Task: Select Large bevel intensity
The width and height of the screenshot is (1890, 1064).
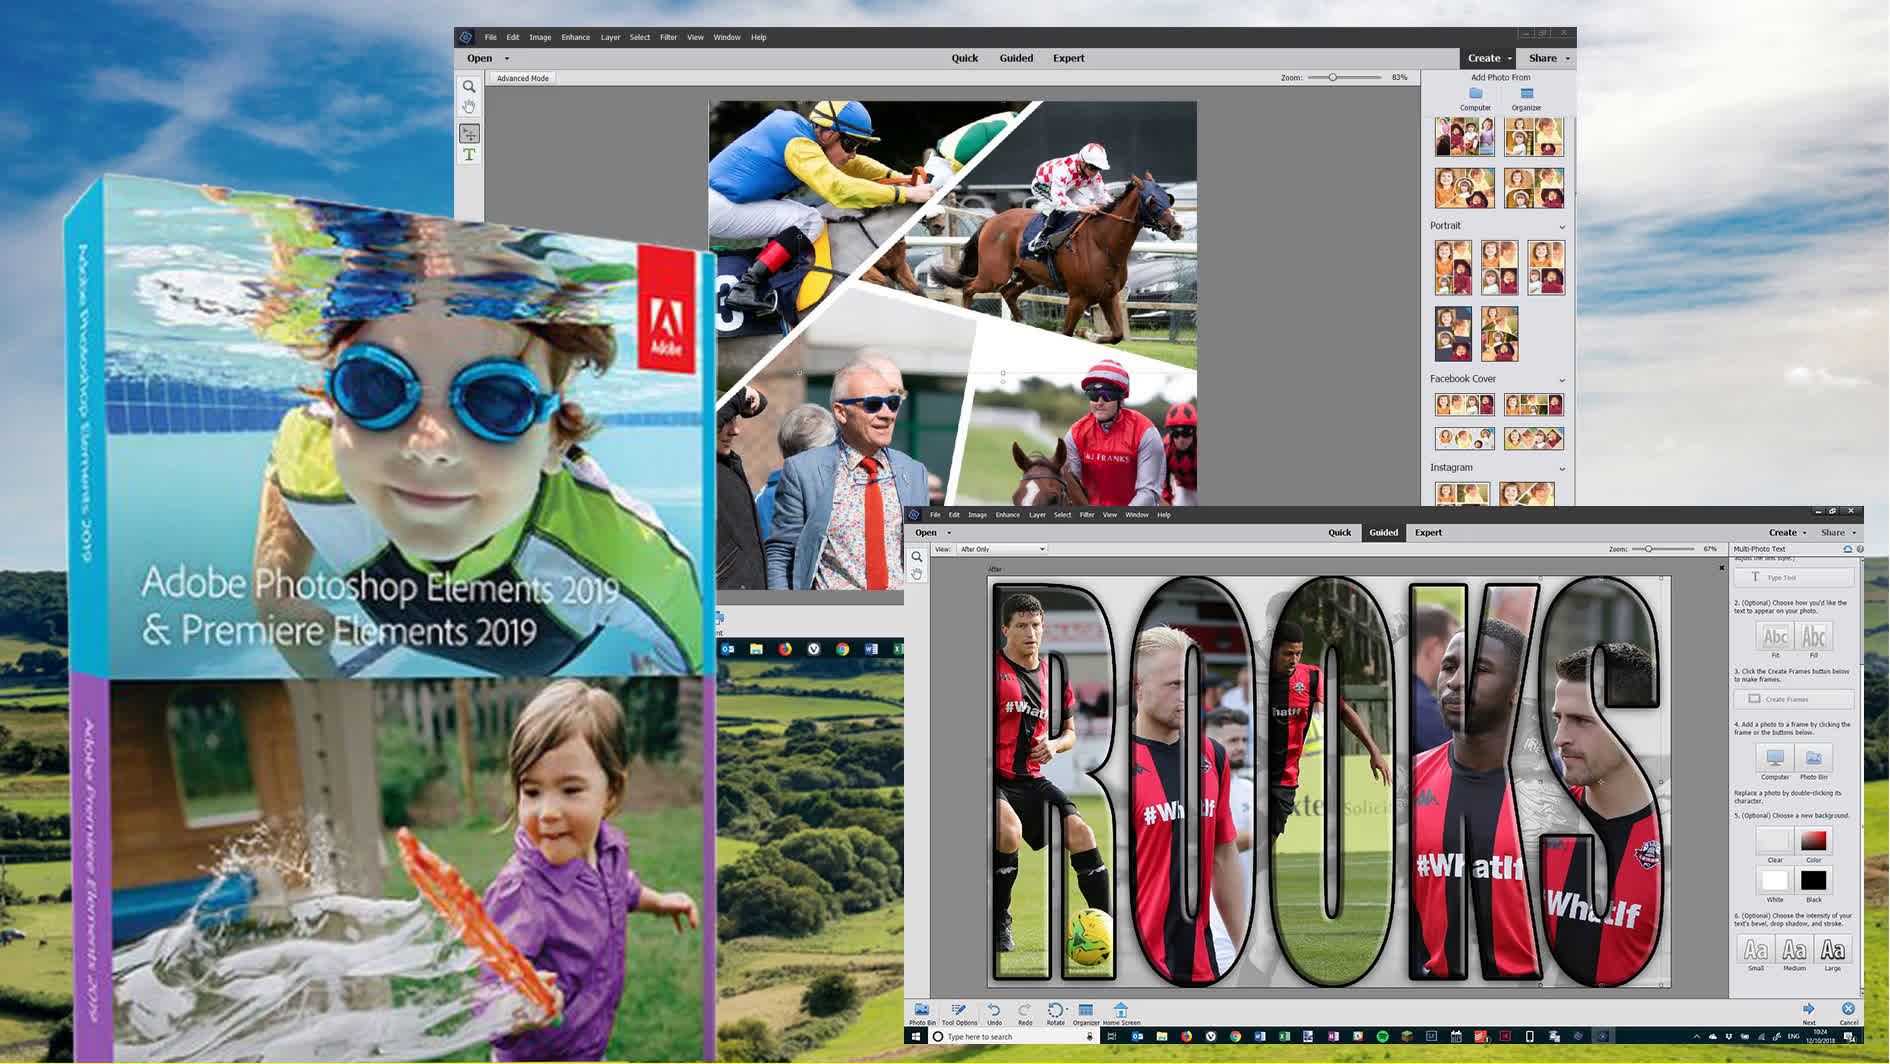Action: click(1831, 951)
